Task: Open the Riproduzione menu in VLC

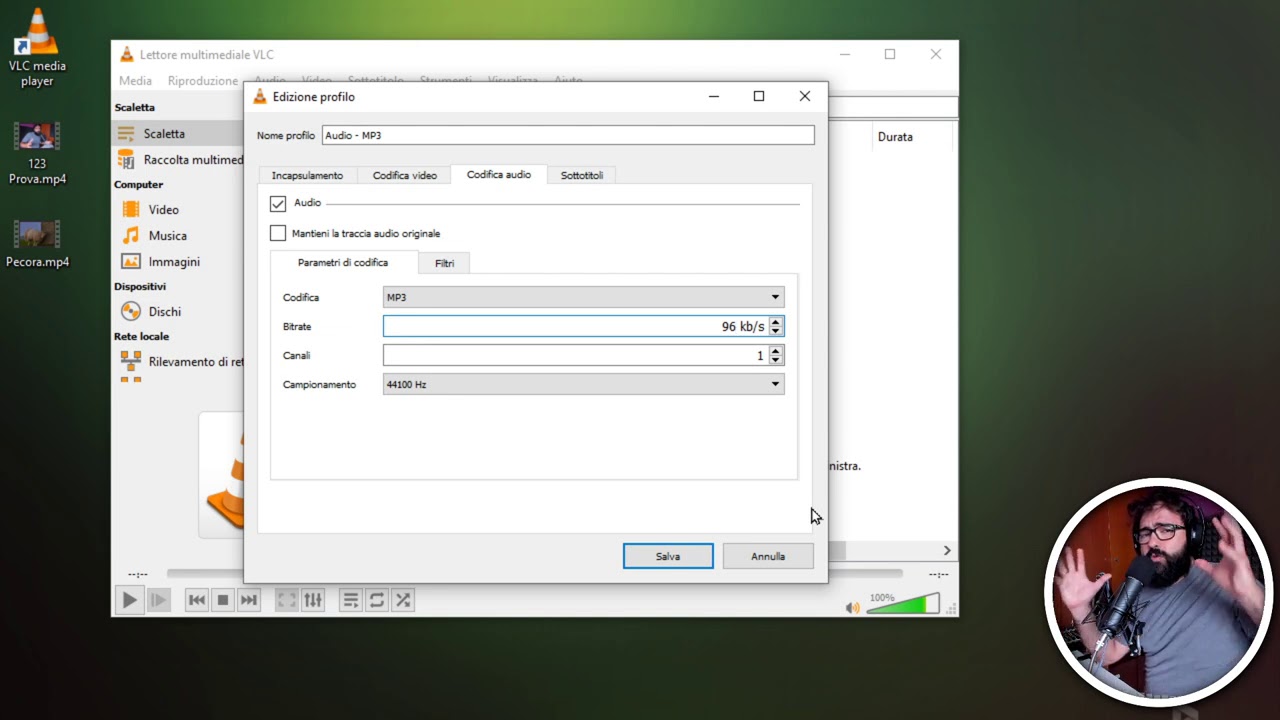Action: (x=203, y=81)
